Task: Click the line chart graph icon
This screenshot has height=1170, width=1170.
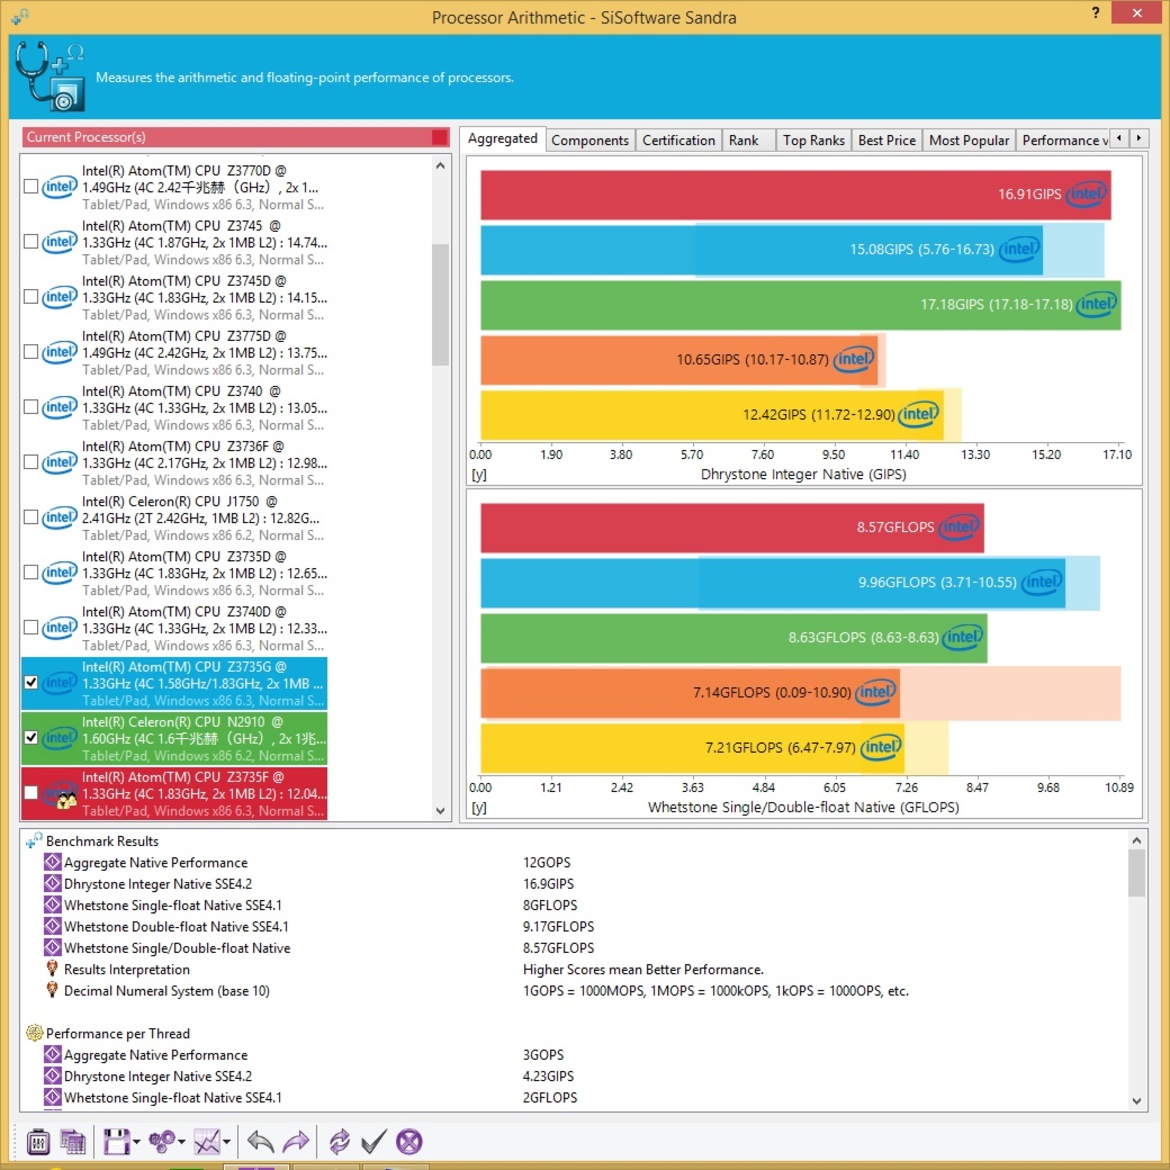Action: pos(207,1141)
